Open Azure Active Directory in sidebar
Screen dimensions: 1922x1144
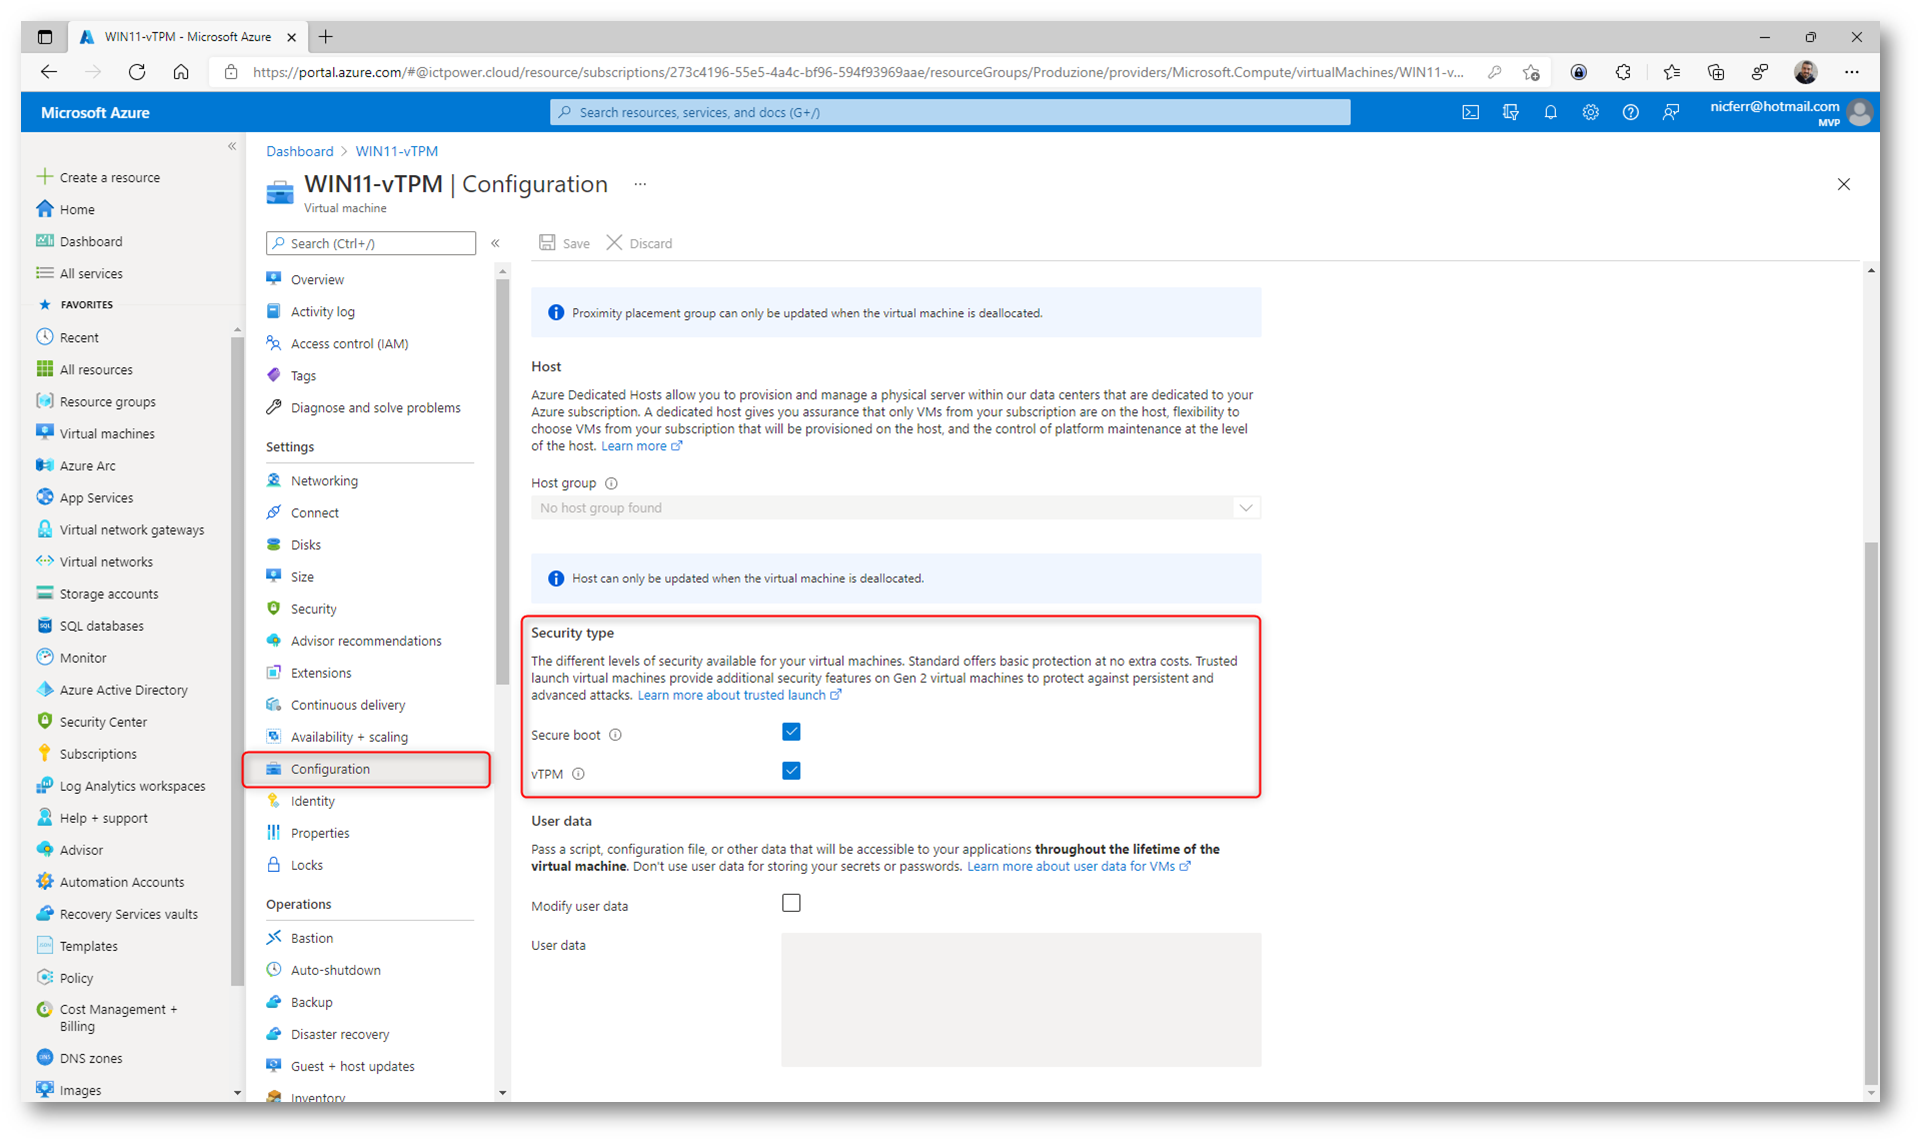click(x=123, y=690)
